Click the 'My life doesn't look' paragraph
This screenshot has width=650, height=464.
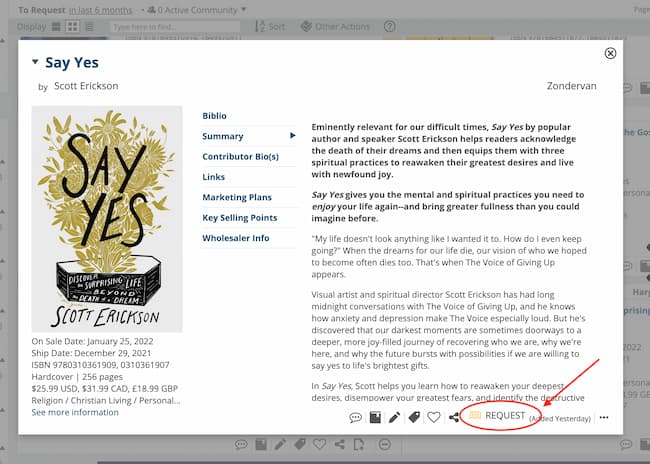click(449, 256)
